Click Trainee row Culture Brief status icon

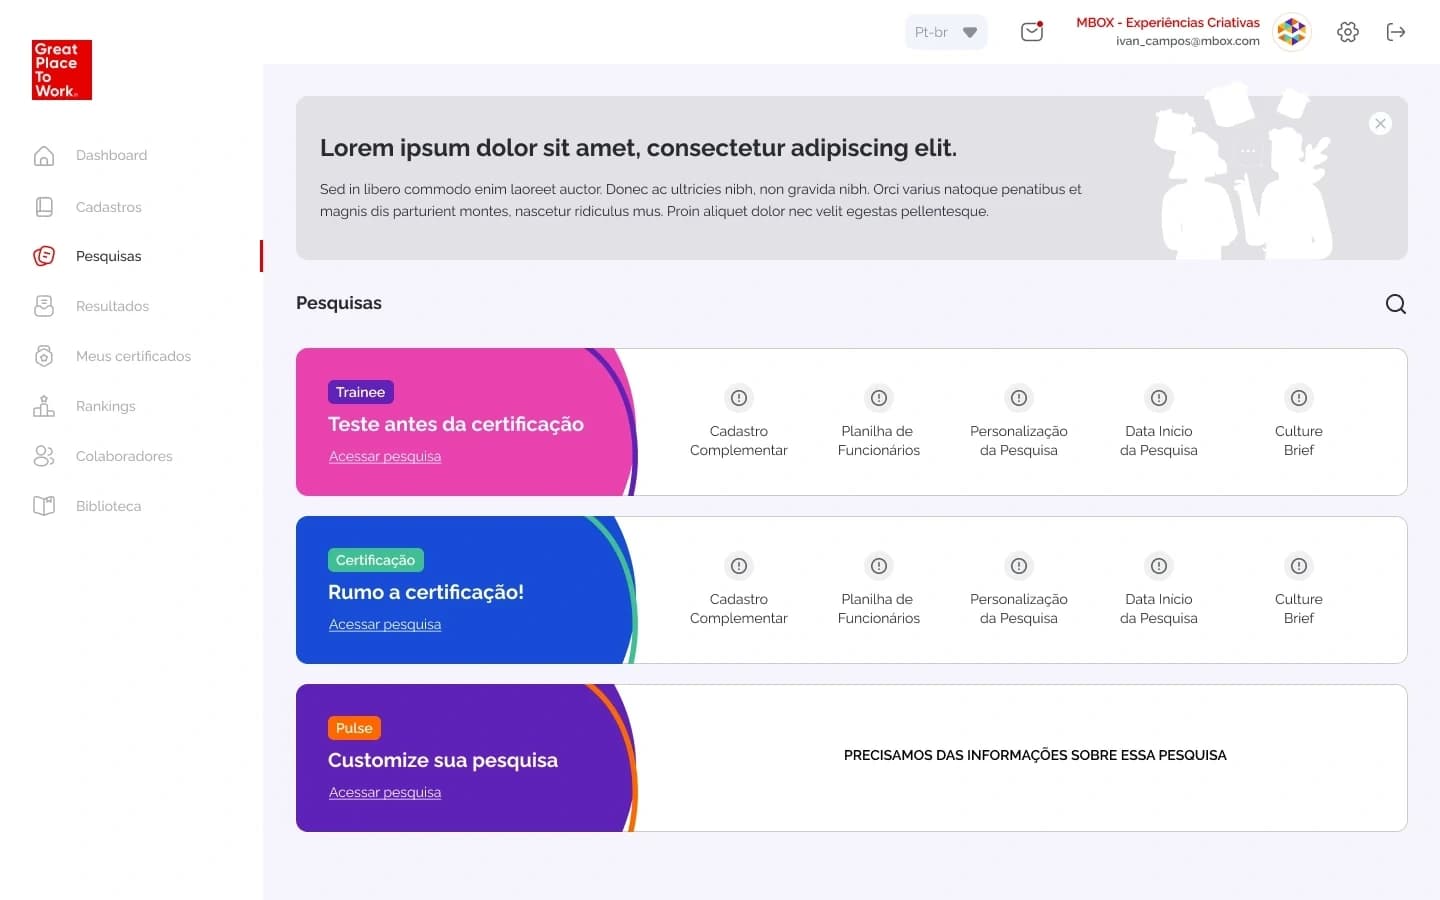coord(1299,398)
